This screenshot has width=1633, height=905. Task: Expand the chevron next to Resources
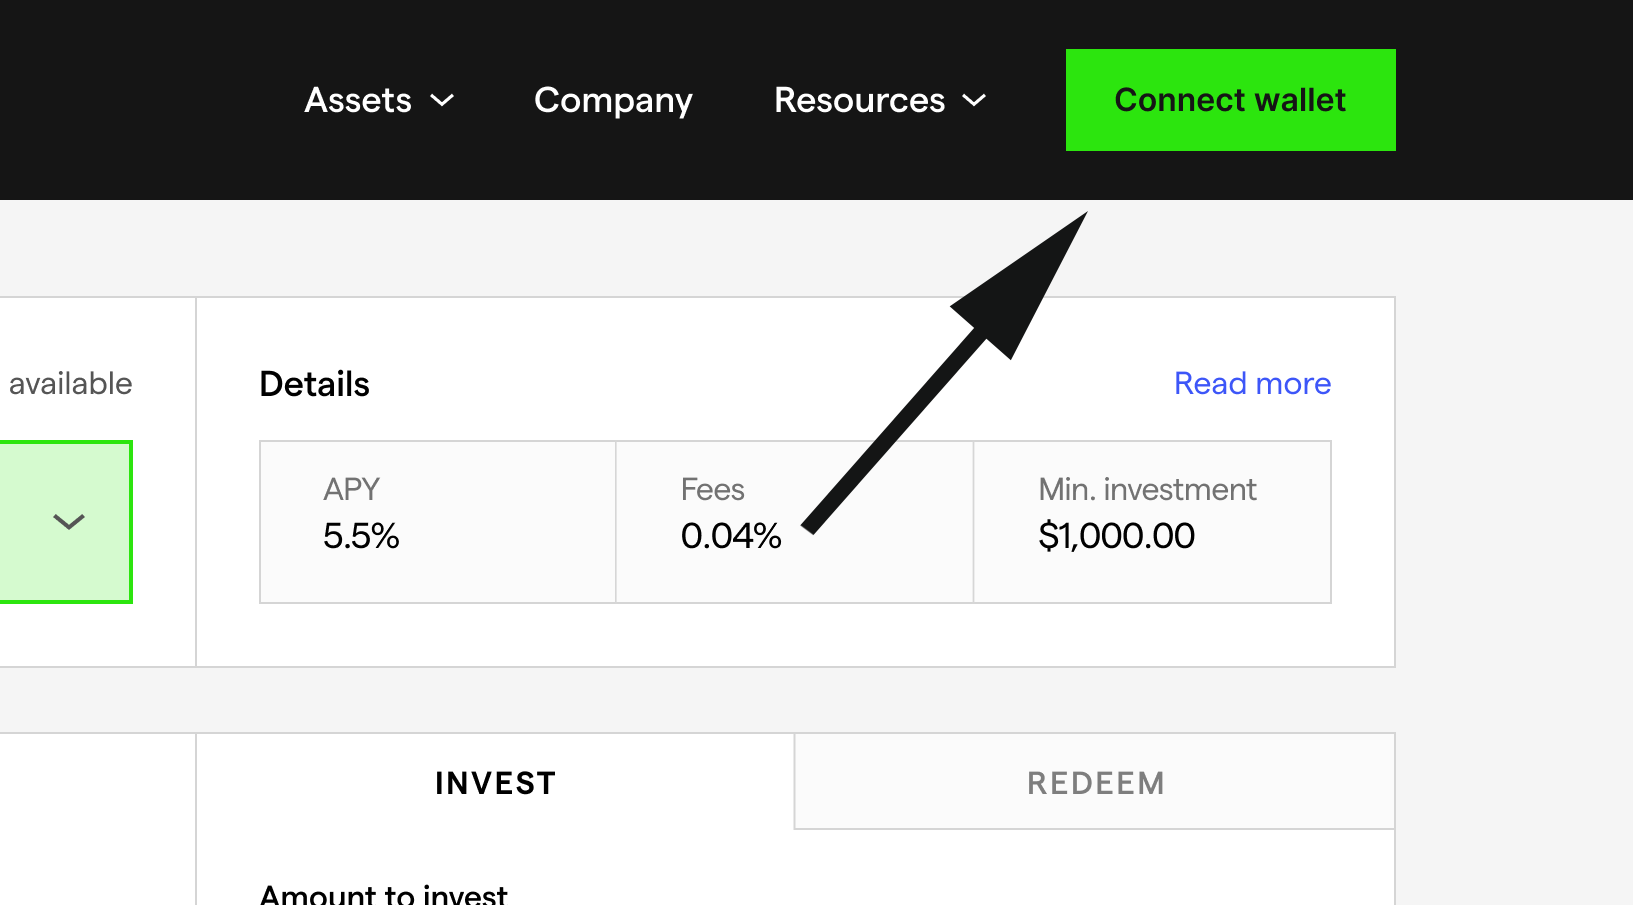[974, 100]
